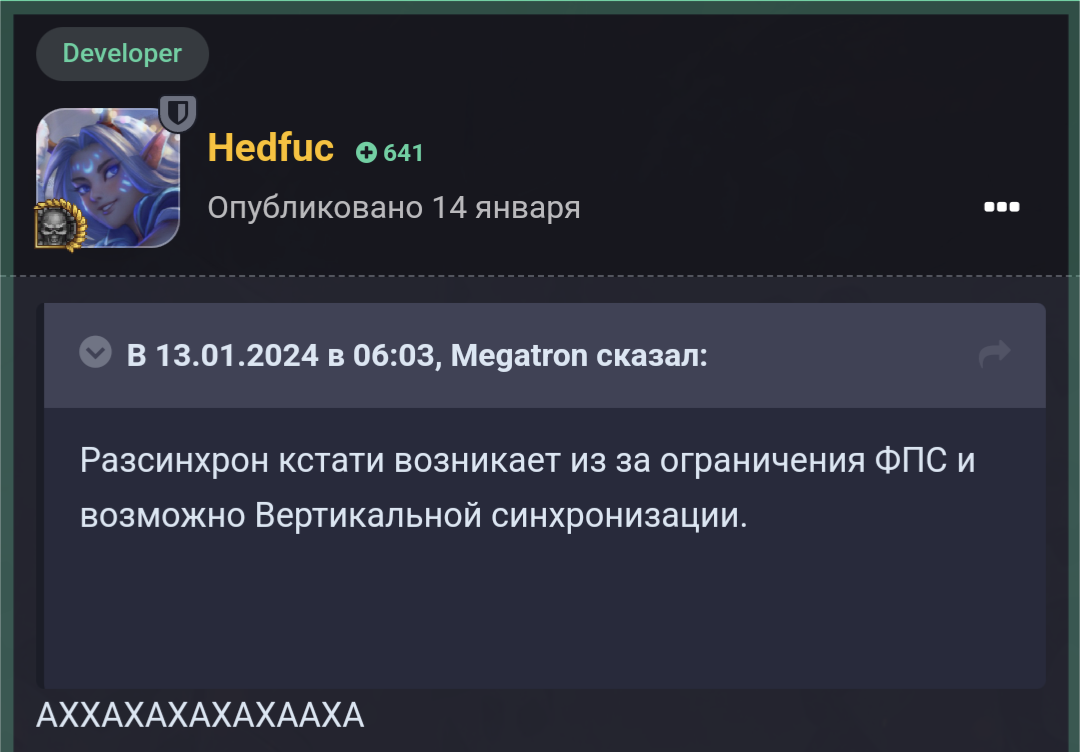Click the Developer role badge
Image resolution: width=1080 pixels, height=752 pixels.
click(x=122, y=53)
